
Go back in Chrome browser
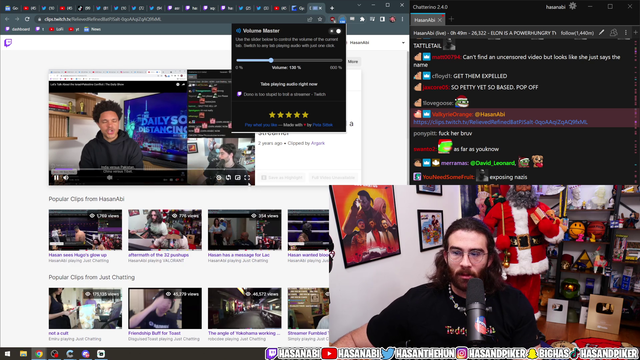7,19
